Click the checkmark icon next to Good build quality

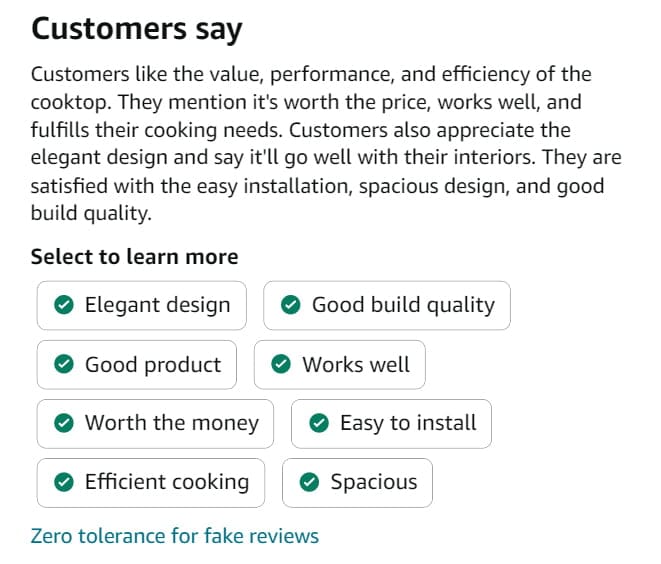coord(291,306)
